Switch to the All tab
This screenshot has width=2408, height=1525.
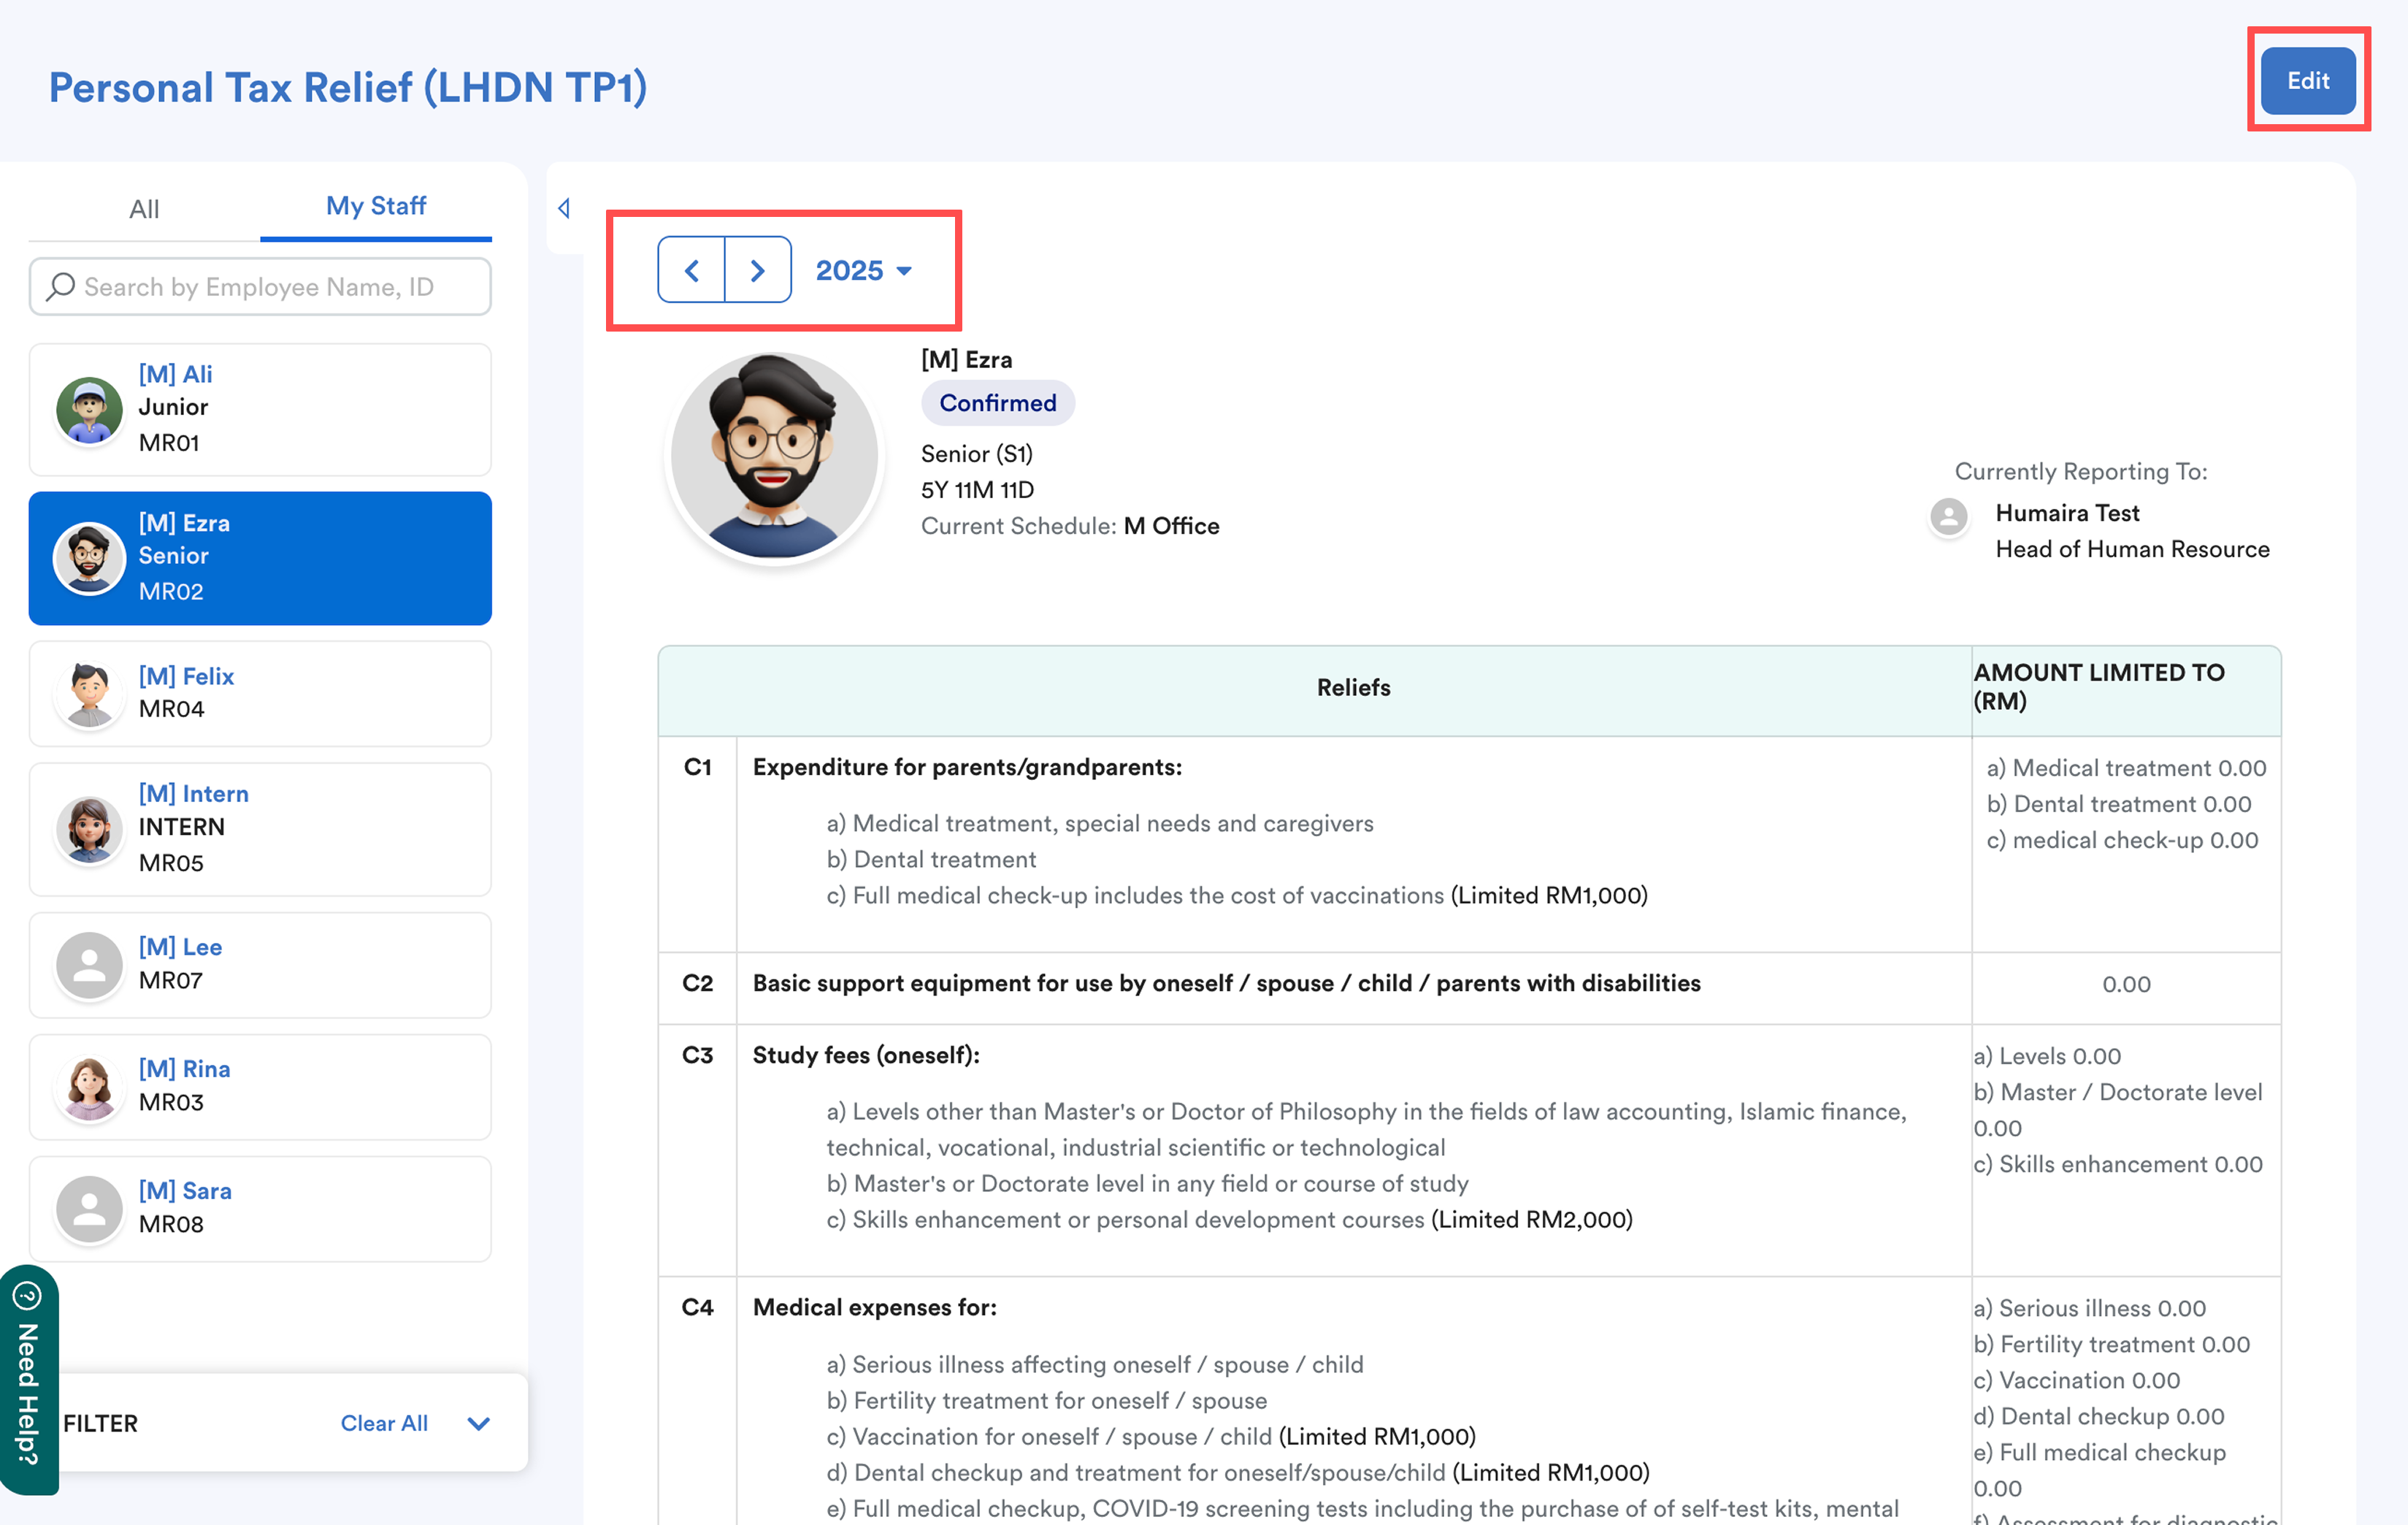click(144, 209)
